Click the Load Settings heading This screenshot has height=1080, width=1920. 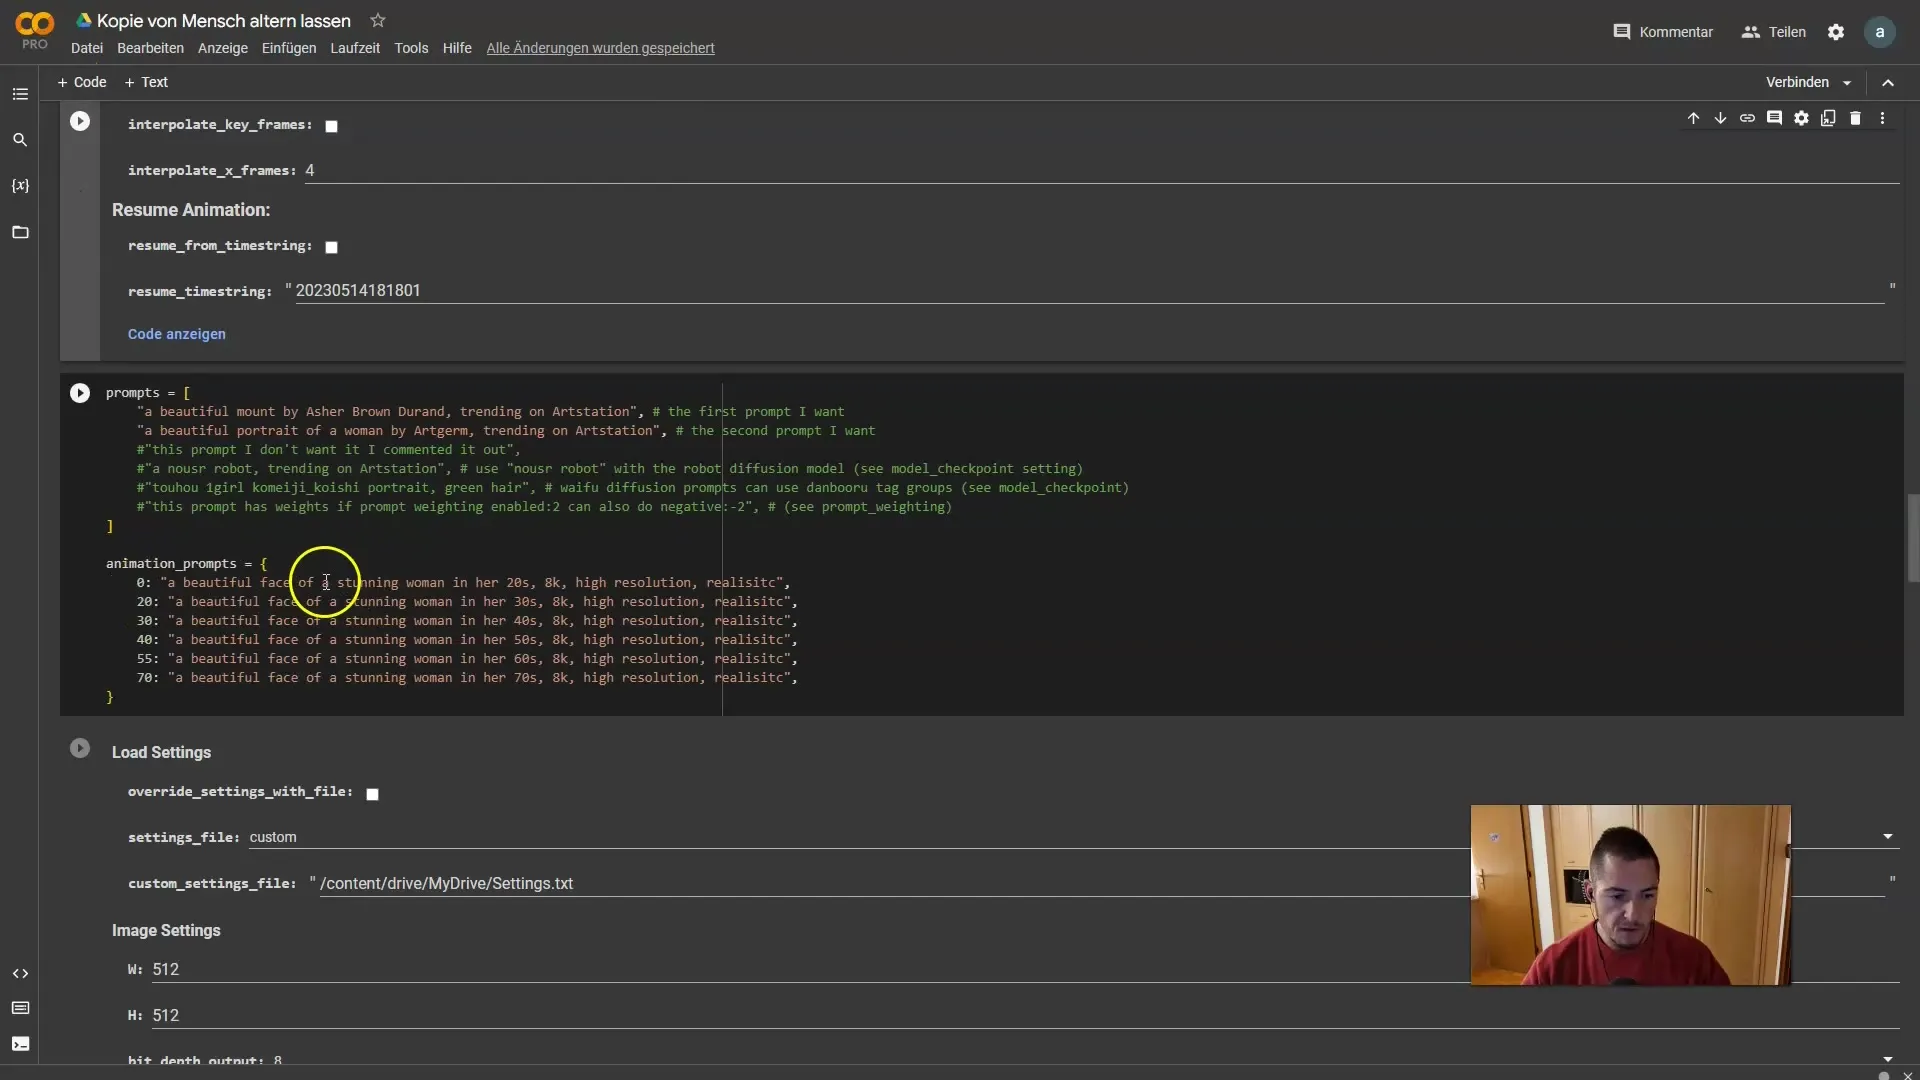click(161, 753)
